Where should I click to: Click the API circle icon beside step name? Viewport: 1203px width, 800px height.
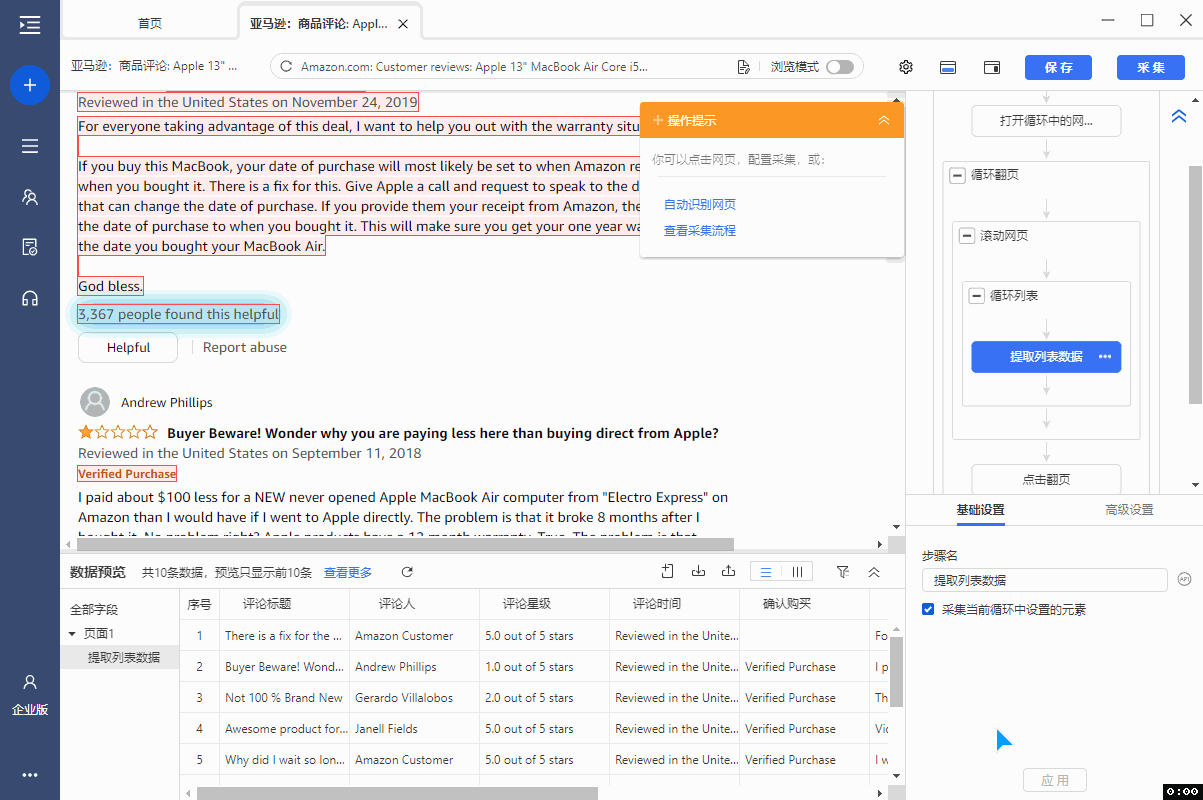tap(1184, 579)
